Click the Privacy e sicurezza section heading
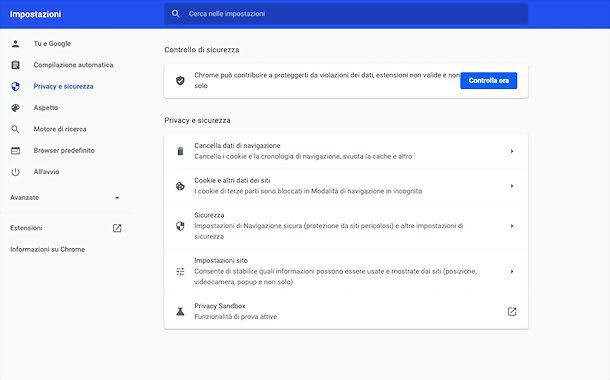Viewport: 610px width, 380px height. [197, 121]
